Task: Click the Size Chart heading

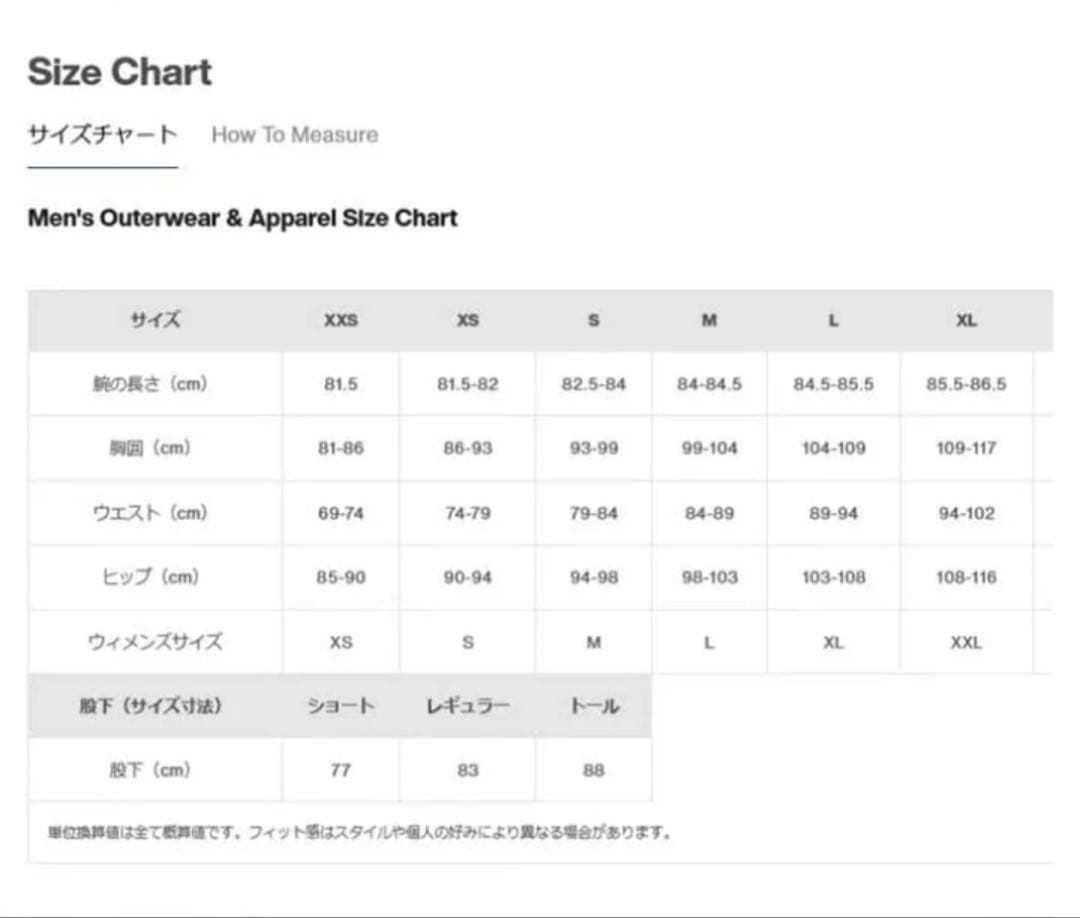Action: [x=120, y=72]
